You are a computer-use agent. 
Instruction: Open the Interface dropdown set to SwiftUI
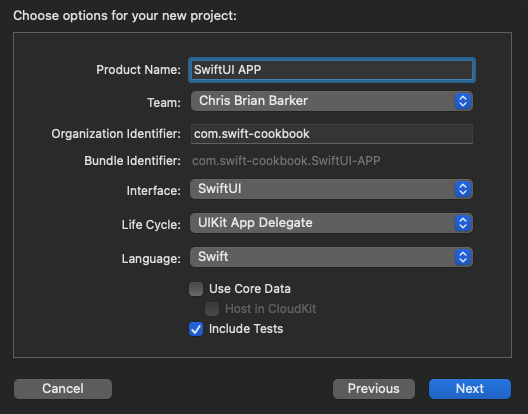pyautogui.click(x=331, y=189)
